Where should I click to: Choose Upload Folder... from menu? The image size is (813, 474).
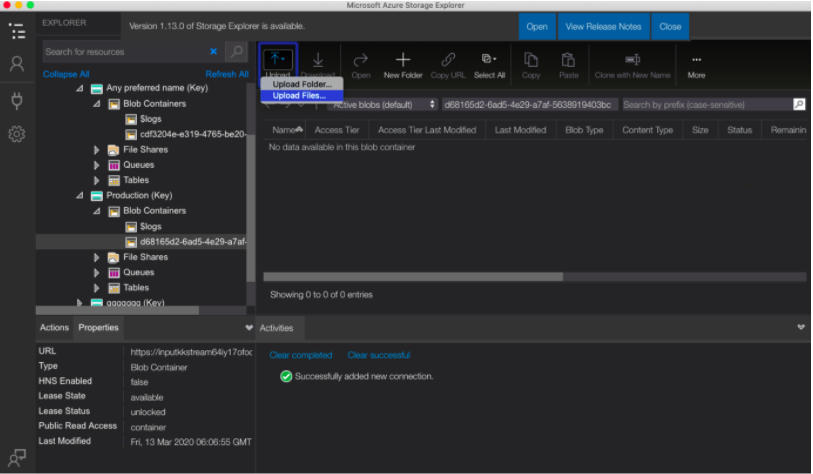click(302, 84)
